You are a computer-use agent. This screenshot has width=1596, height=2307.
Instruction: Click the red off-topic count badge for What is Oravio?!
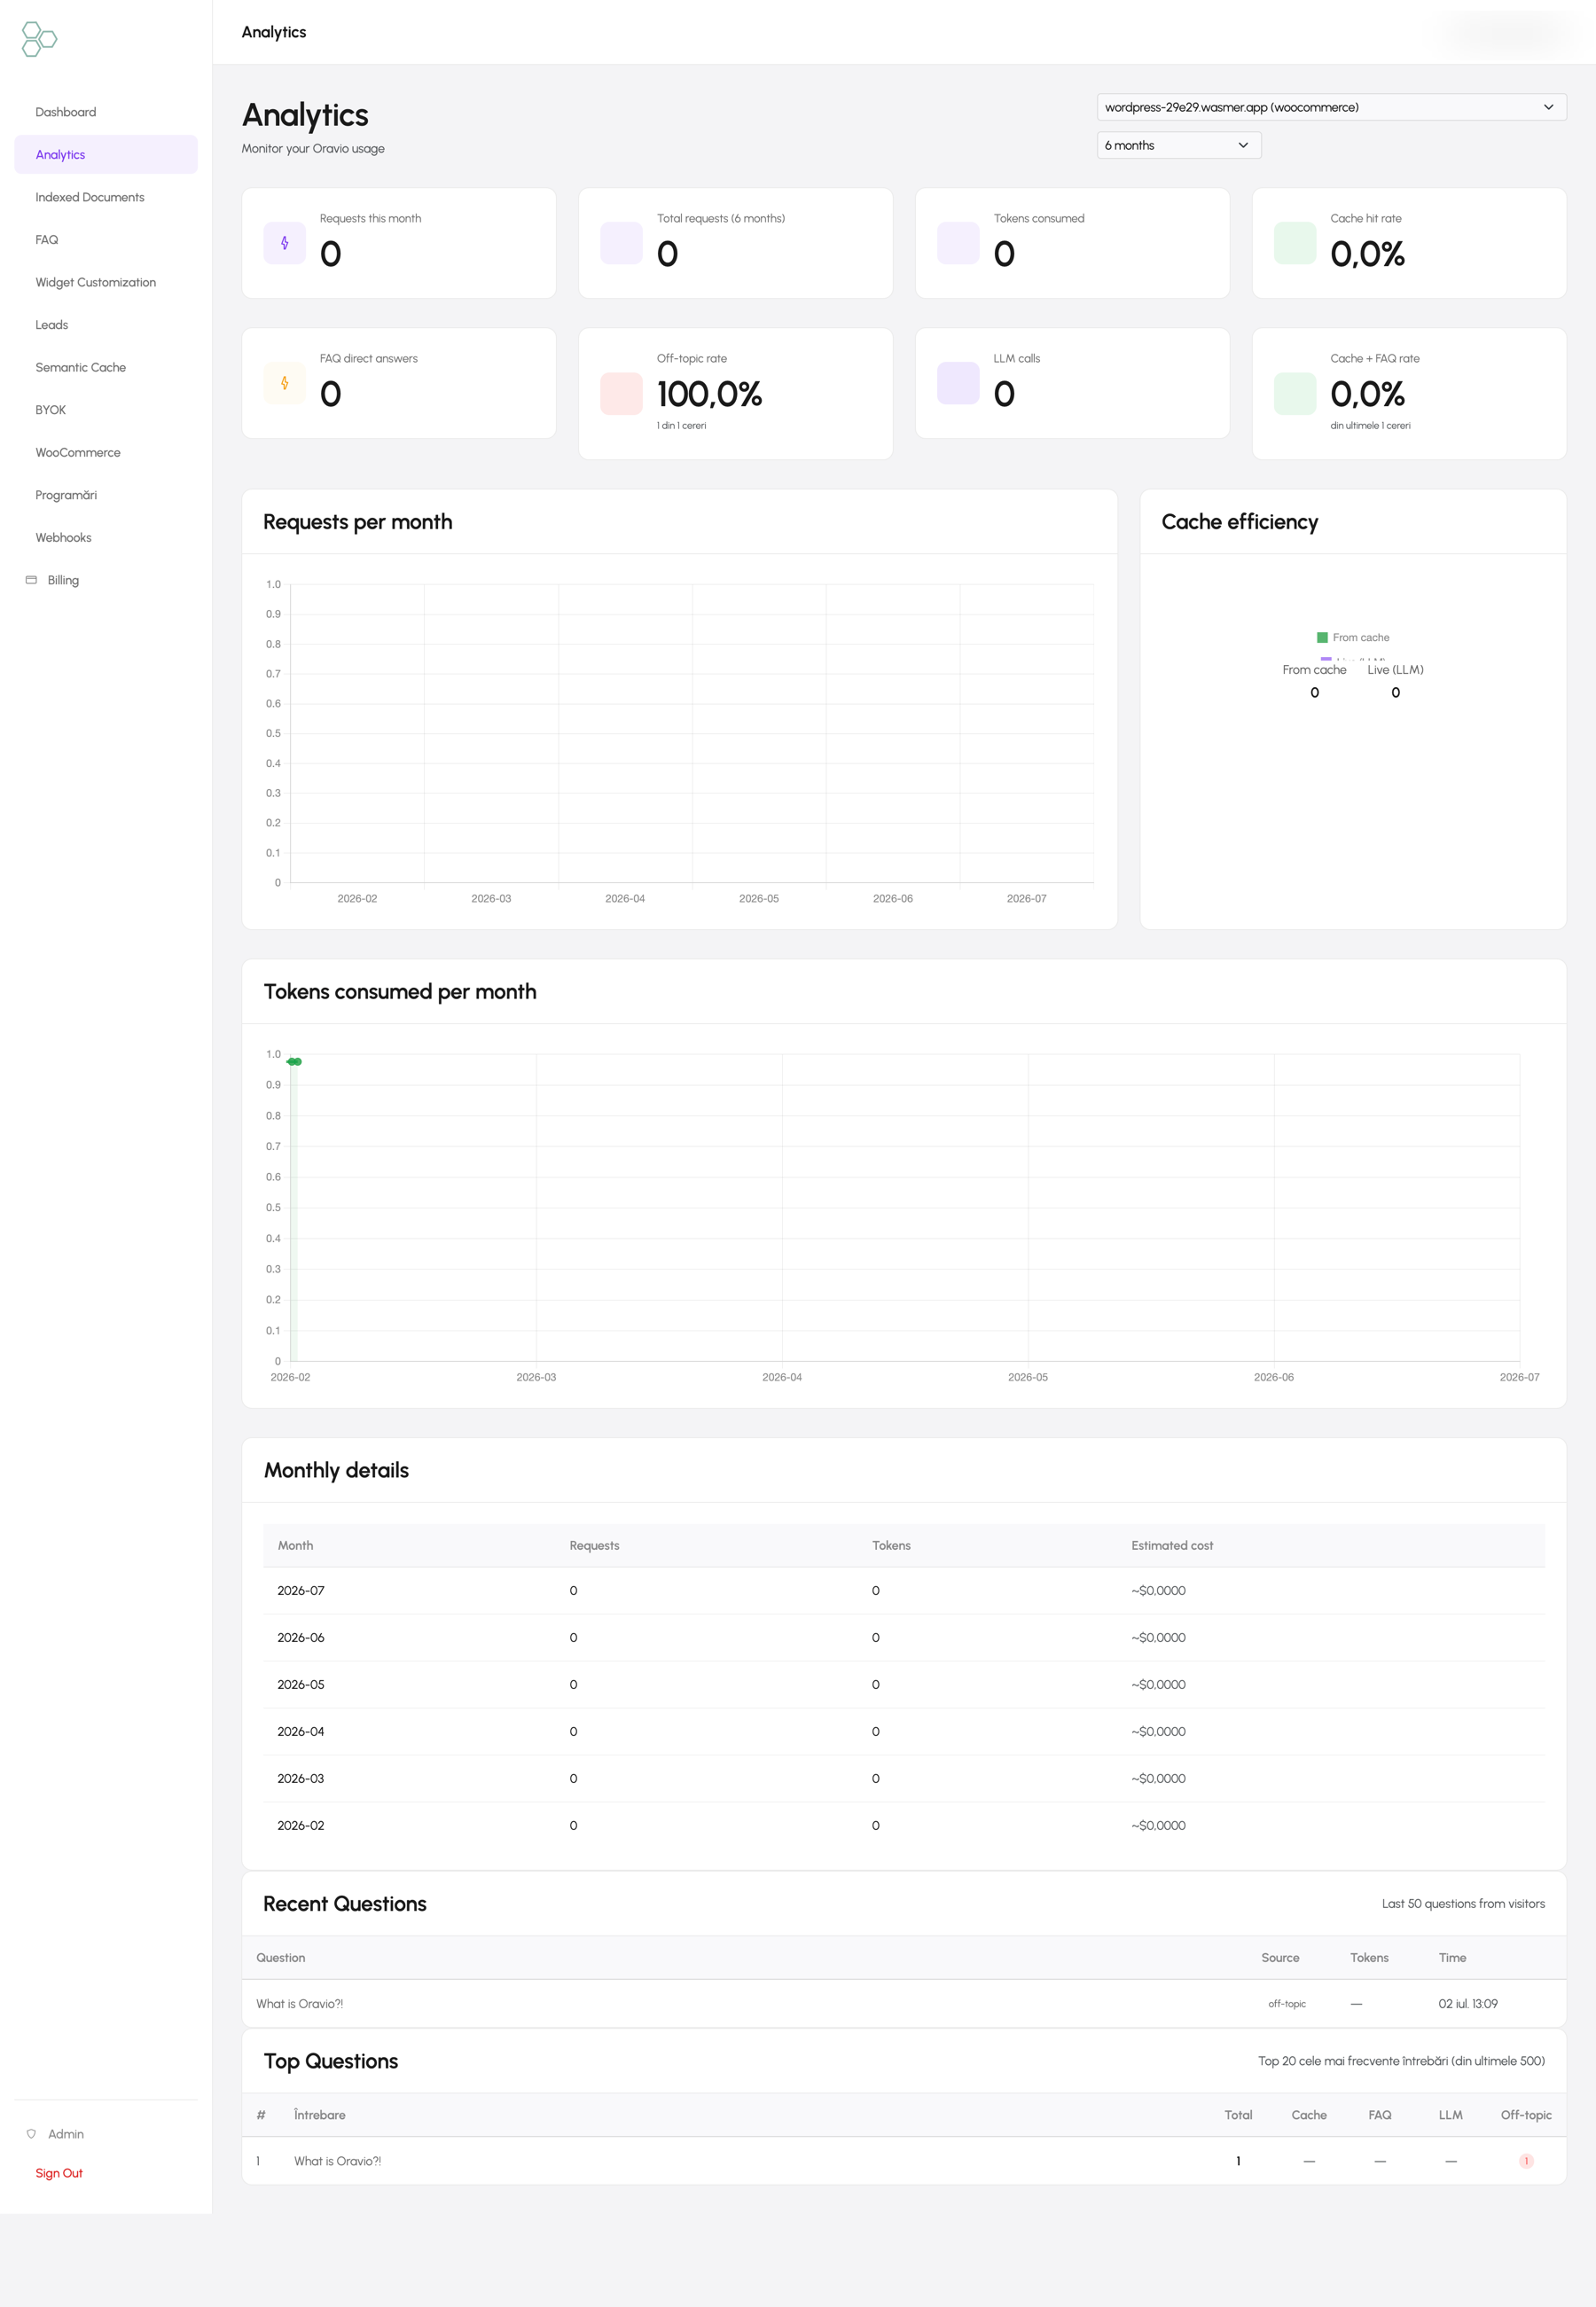pyautogui.click(x=1526, y=2161)
